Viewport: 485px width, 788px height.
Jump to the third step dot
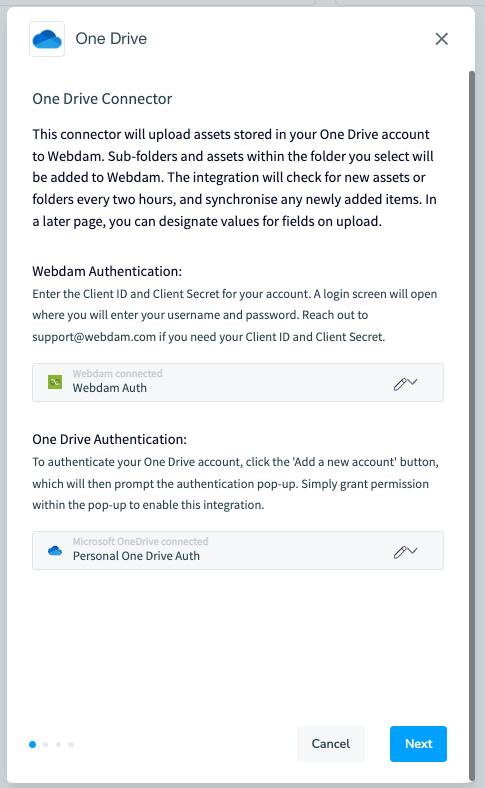58,744
